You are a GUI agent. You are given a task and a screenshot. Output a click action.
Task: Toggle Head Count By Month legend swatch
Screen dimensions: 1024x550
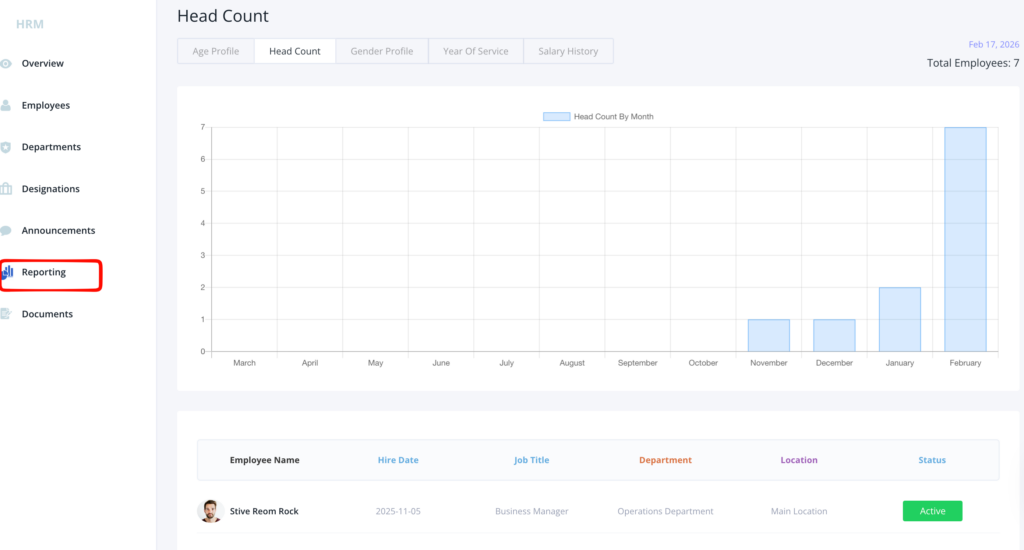click(x=556, y=117)
